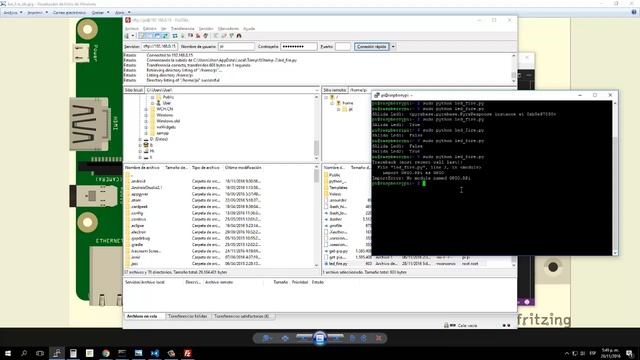Sort local files by Última modificación column

pos(243,168)
